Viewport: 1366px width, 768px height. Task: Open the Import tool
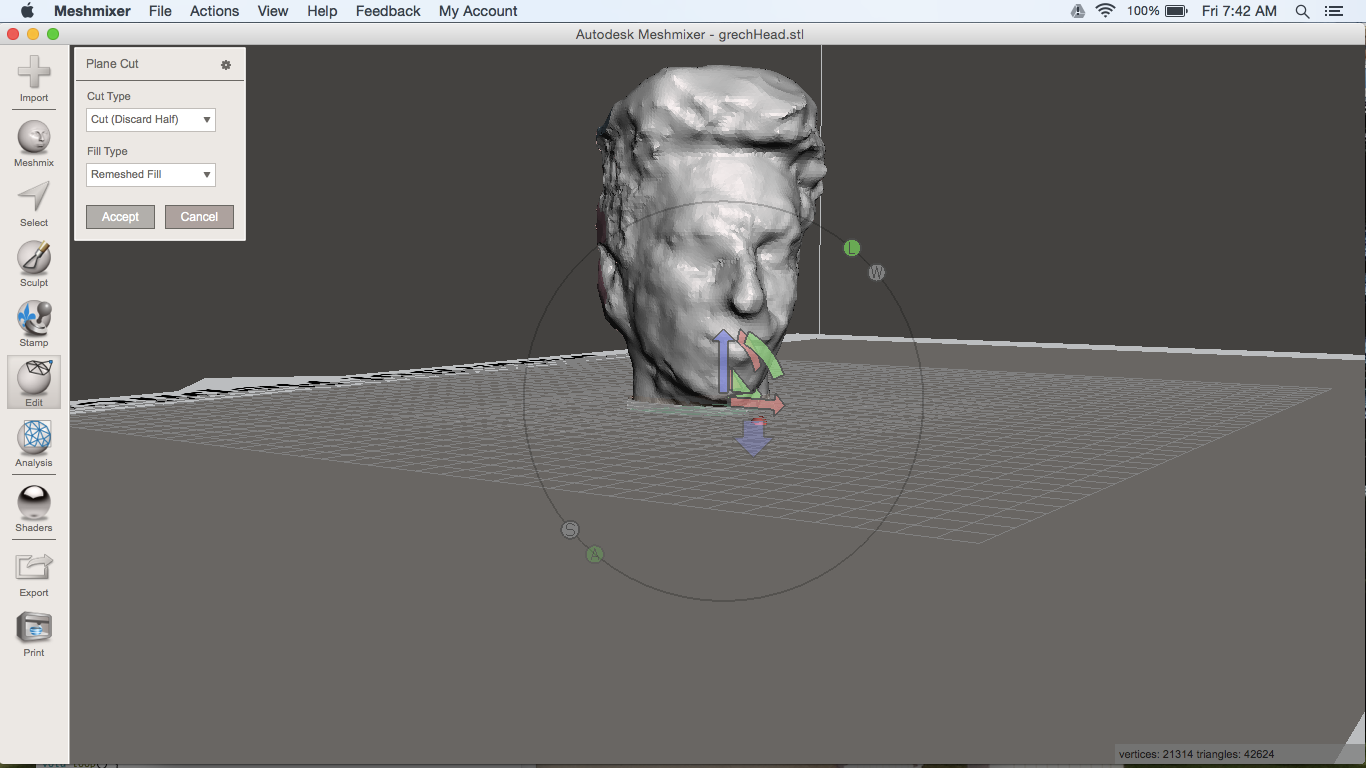point(34,78)
